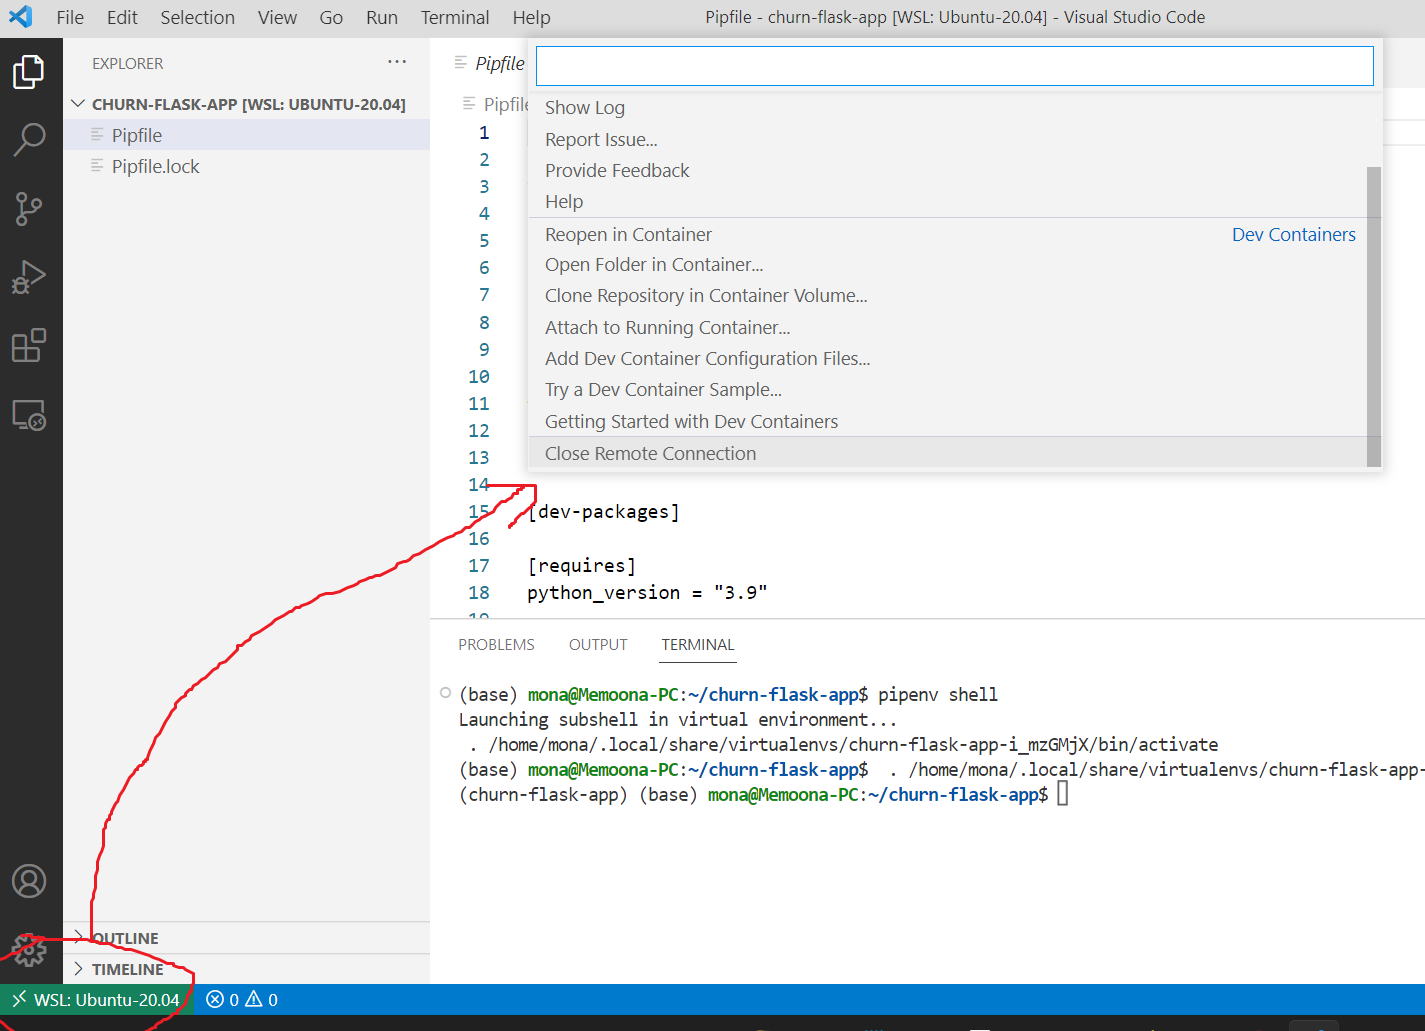This screenshot has width=1425, height=1031.
Task: Choose Attach to Running Container... option
Action: pyautogui.click(x=948, y=327)
